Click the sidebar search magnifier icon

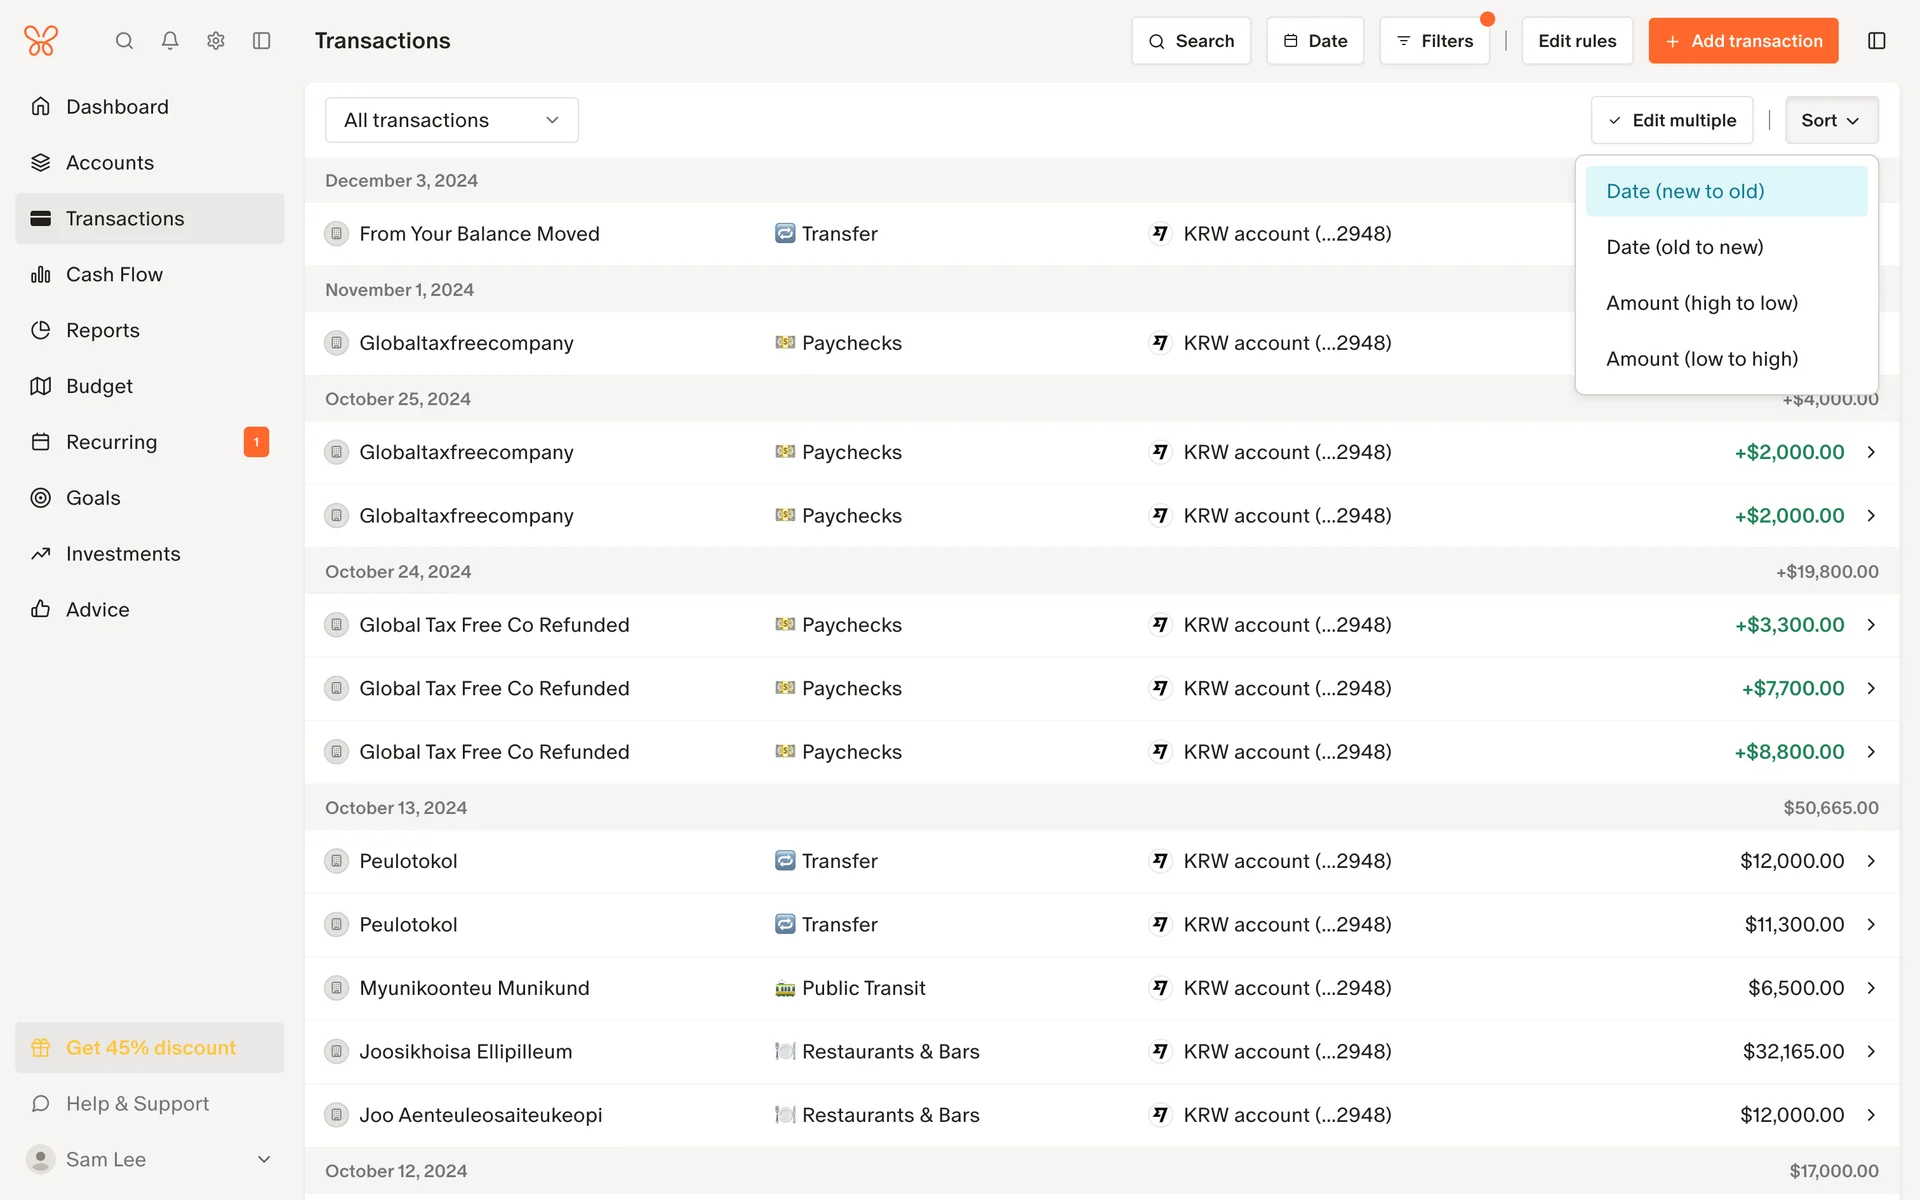pyautogui.click(x=124, y=41)
